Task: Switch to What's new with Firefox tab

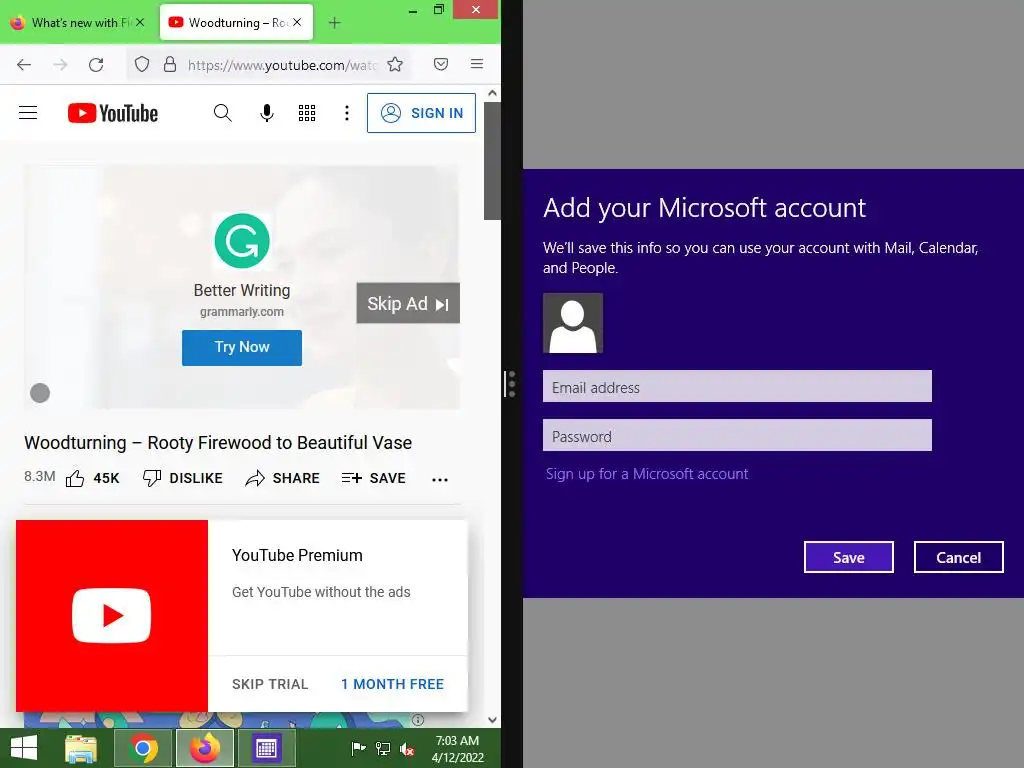Action: pyautogui.click(x=77, y=22)
